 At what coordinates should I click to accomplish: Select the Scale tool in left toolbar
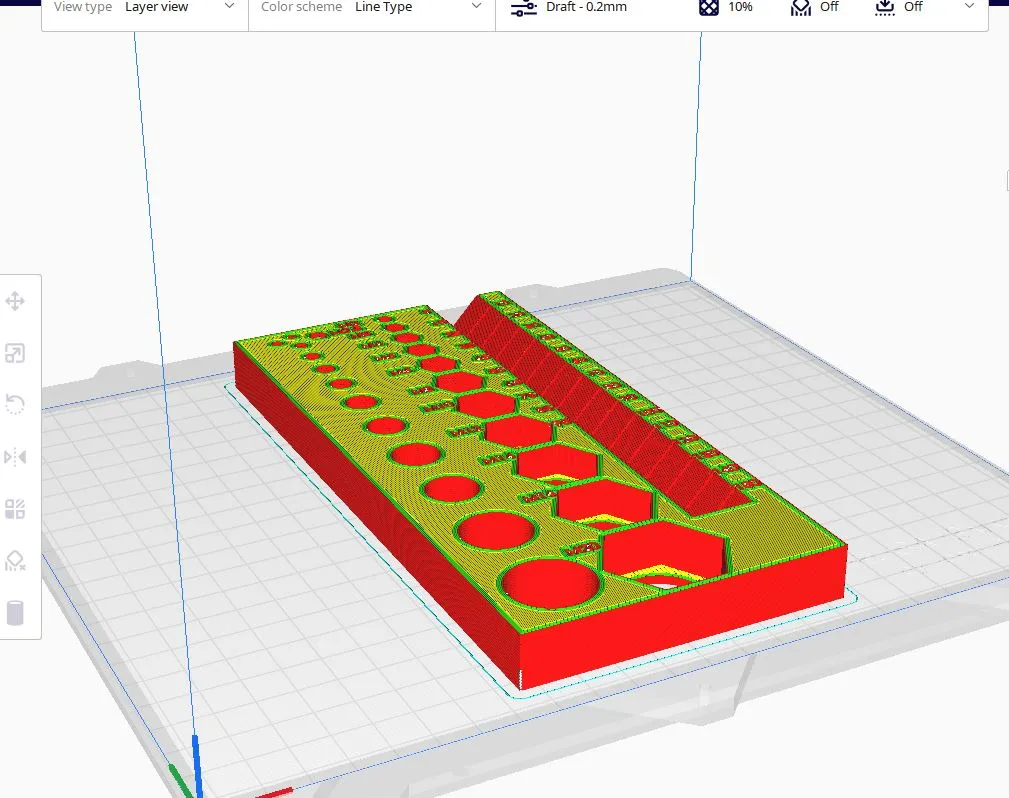point(15,353)
